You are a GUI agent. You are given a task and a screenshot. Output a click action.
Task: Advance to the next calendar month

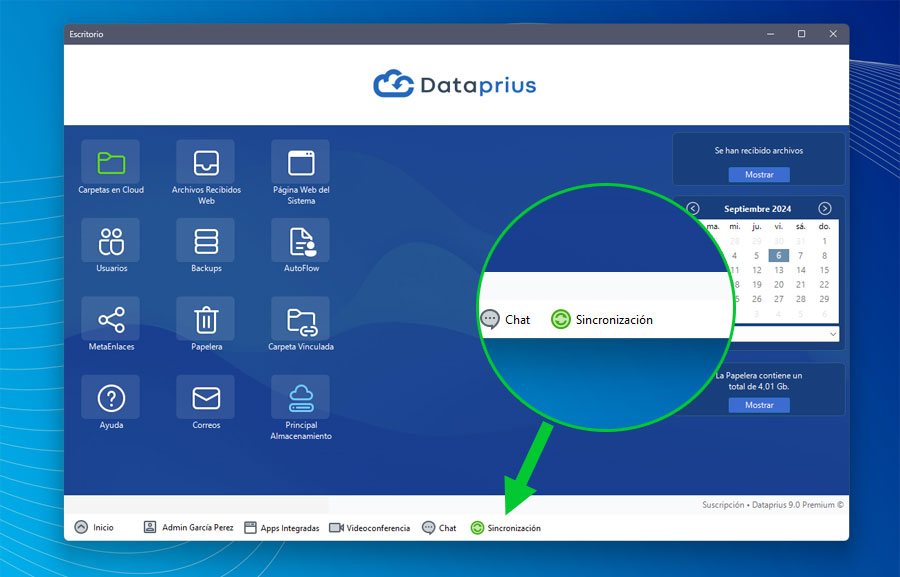pos(825,208)
